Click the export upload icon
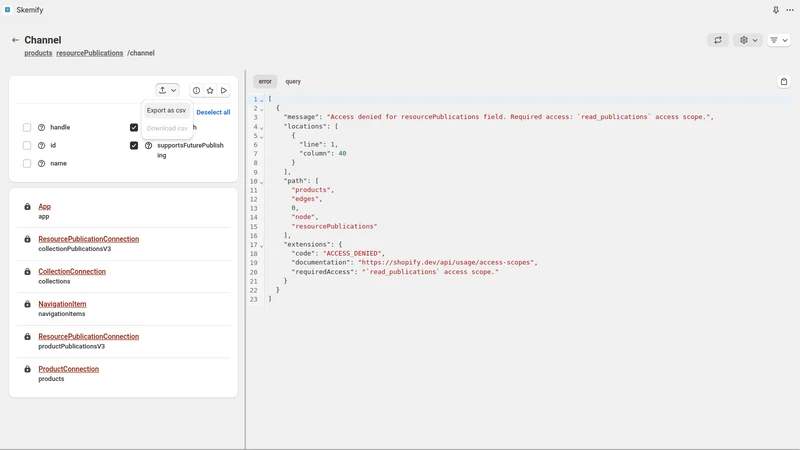 coord(162,90)
